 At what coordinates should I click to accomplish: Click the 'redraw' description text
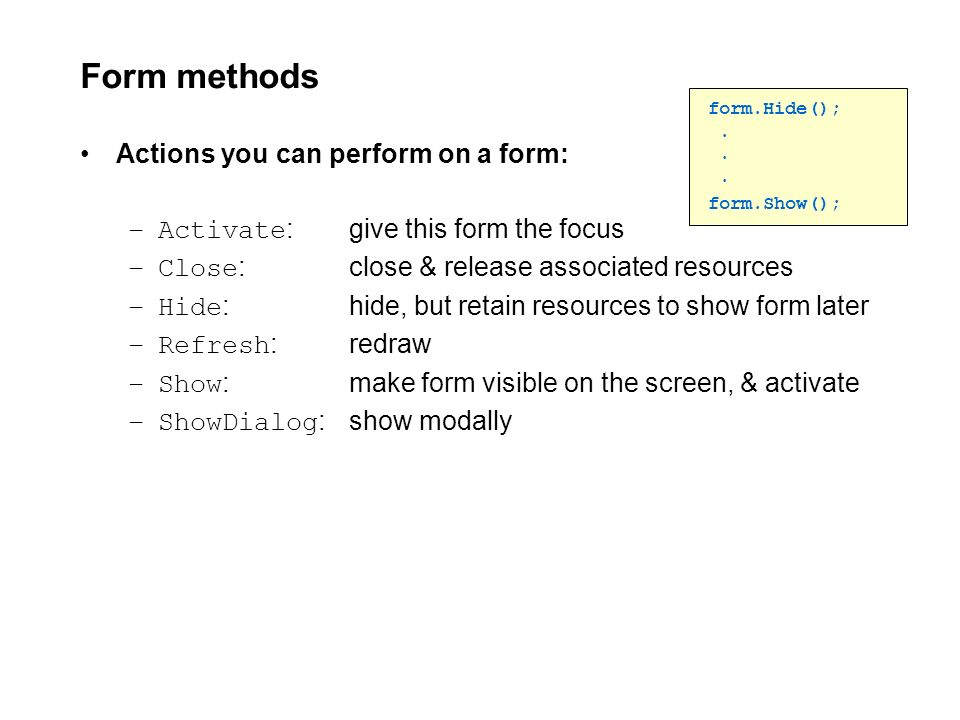(x=390, y=344)
